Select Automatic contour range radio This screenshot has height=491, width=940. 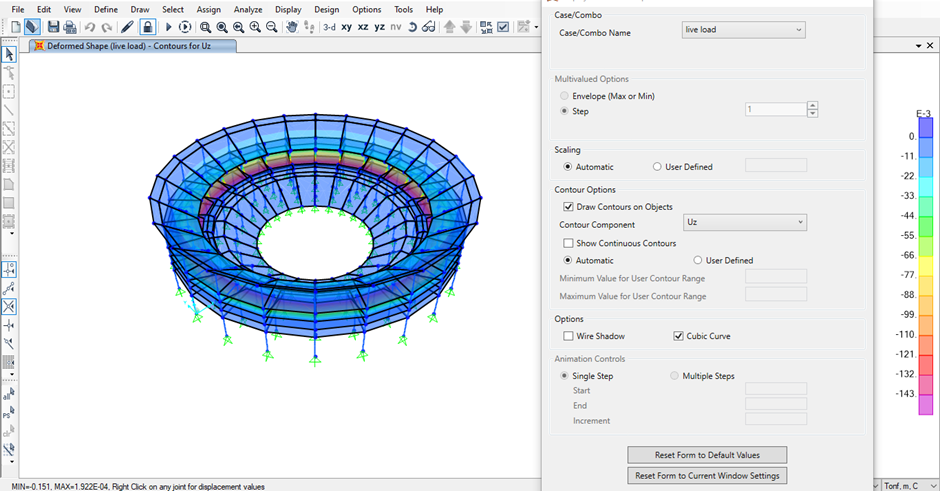coord(568,260)
